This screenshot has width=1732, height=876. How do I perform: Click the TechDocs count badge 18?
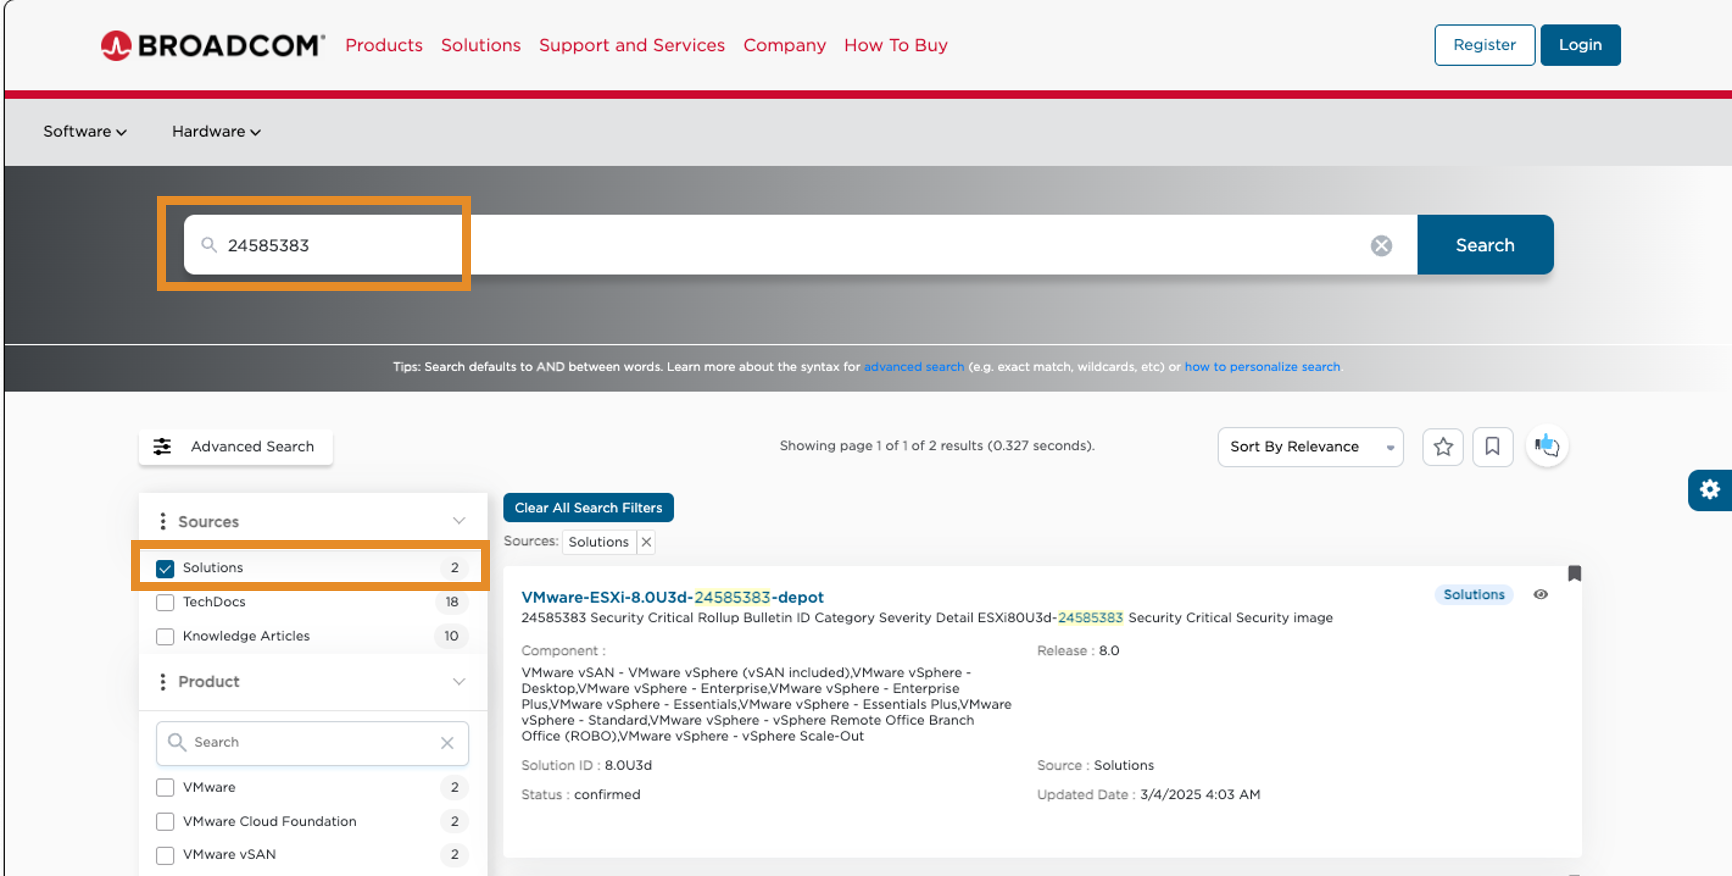[452, 602]
